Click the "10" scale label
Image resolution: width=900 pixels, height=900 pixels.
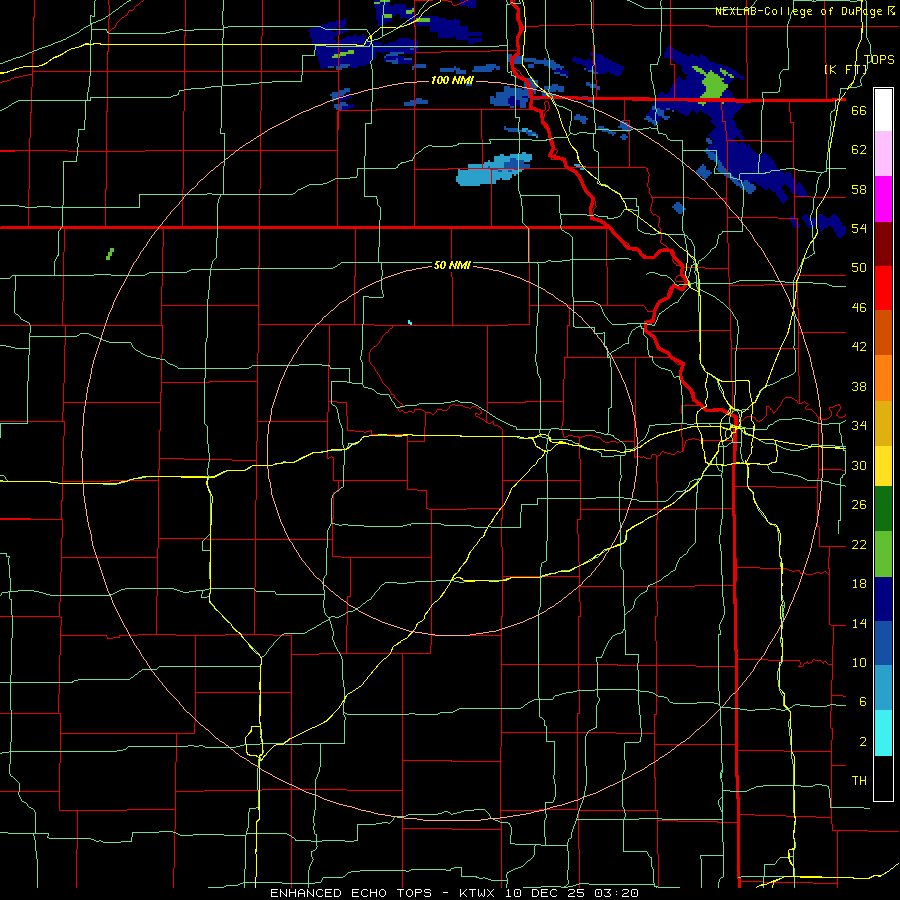coord(859,662)
